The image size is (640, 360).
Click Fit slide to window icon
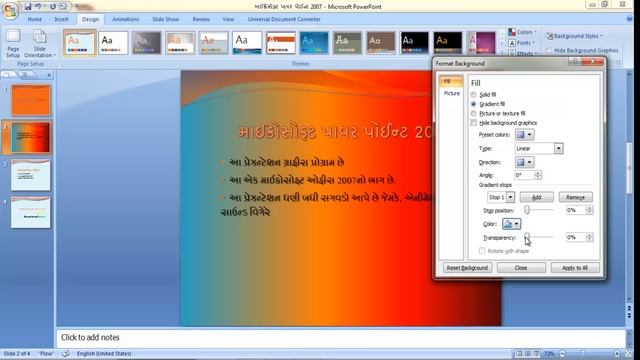[x=629, y=353]
